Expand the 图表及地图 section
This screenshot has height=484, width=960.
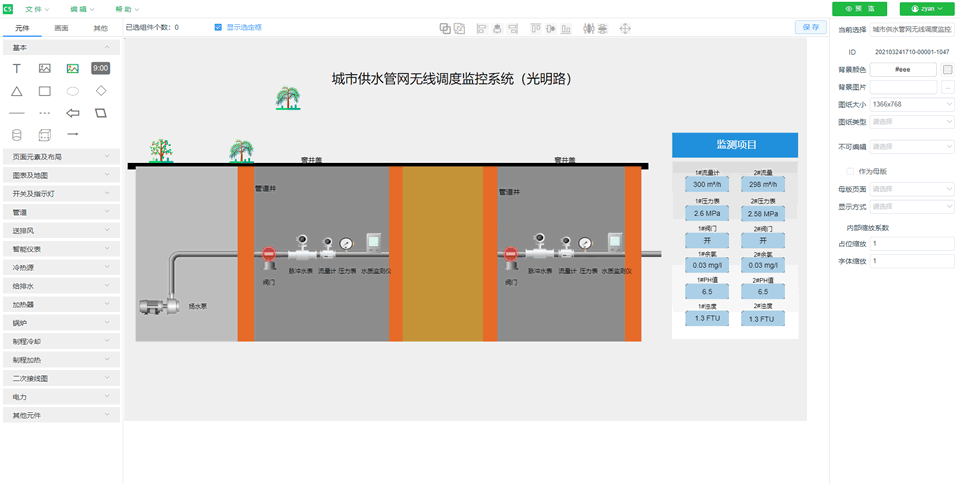[x=61, y=175]
